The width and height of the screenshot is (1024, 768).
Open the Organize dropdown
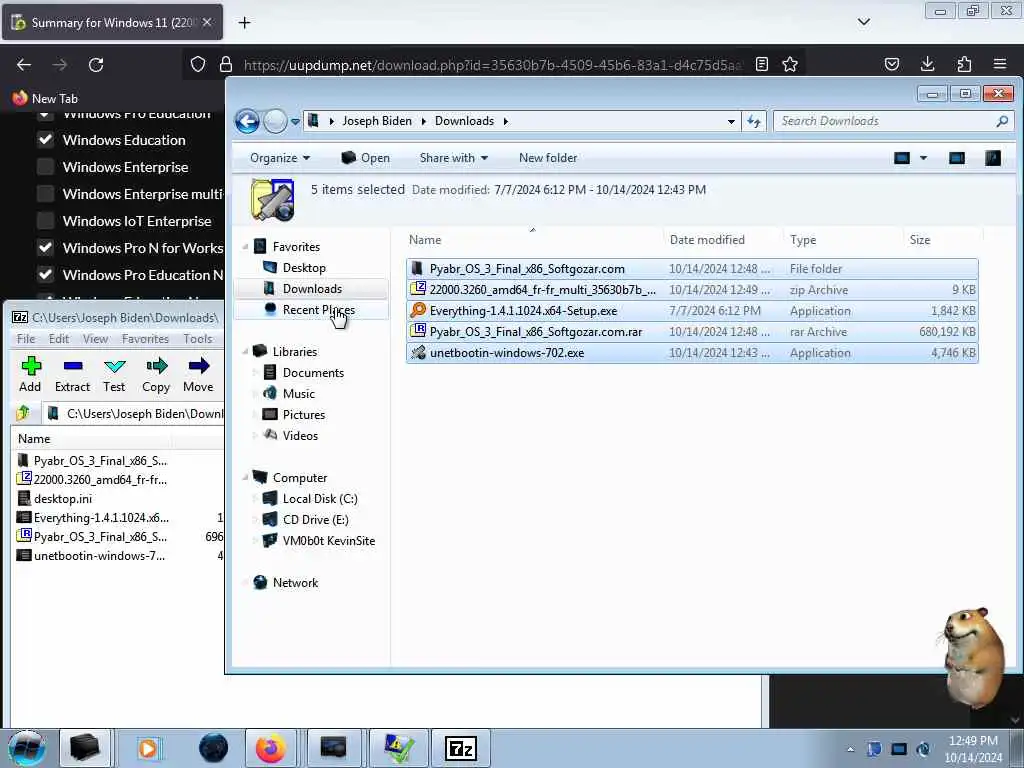point(280,158)
